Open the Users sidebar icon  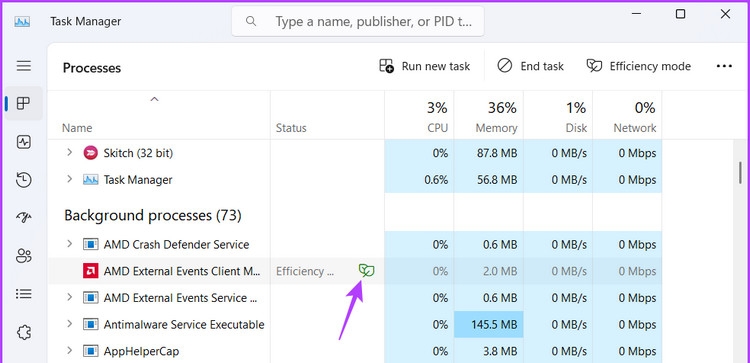click(x=23, y=255)
